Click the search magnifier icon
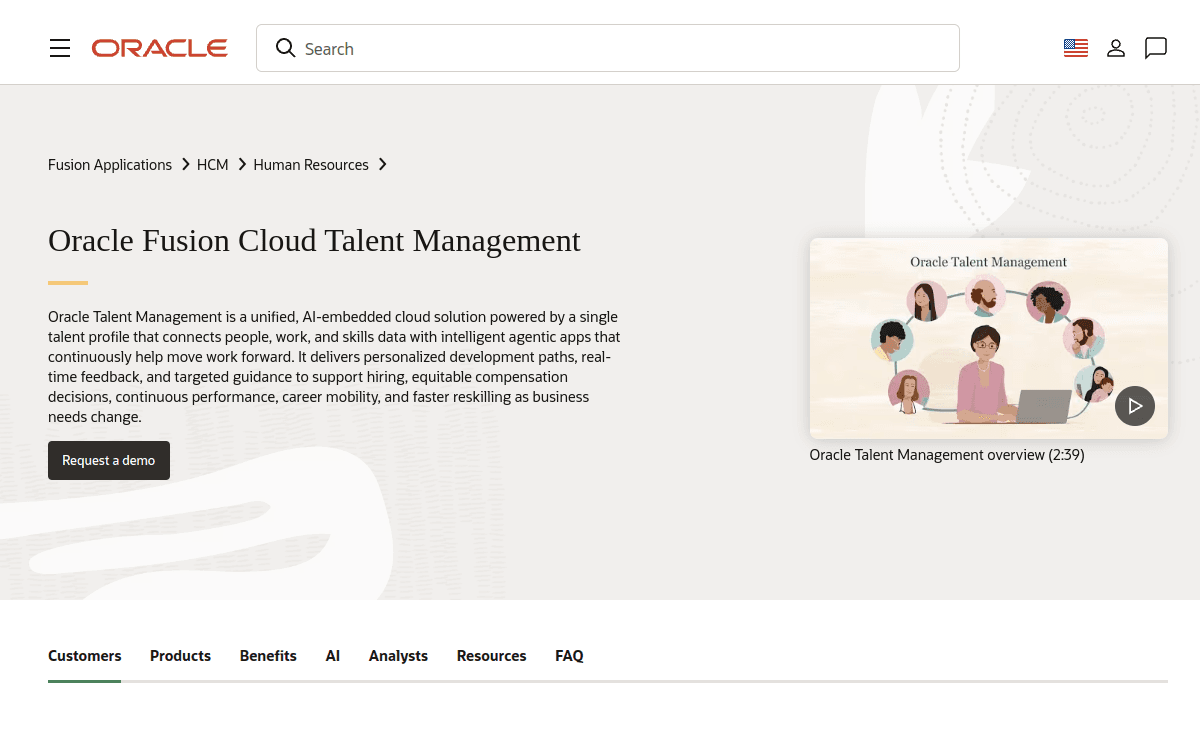 point(286,48)
